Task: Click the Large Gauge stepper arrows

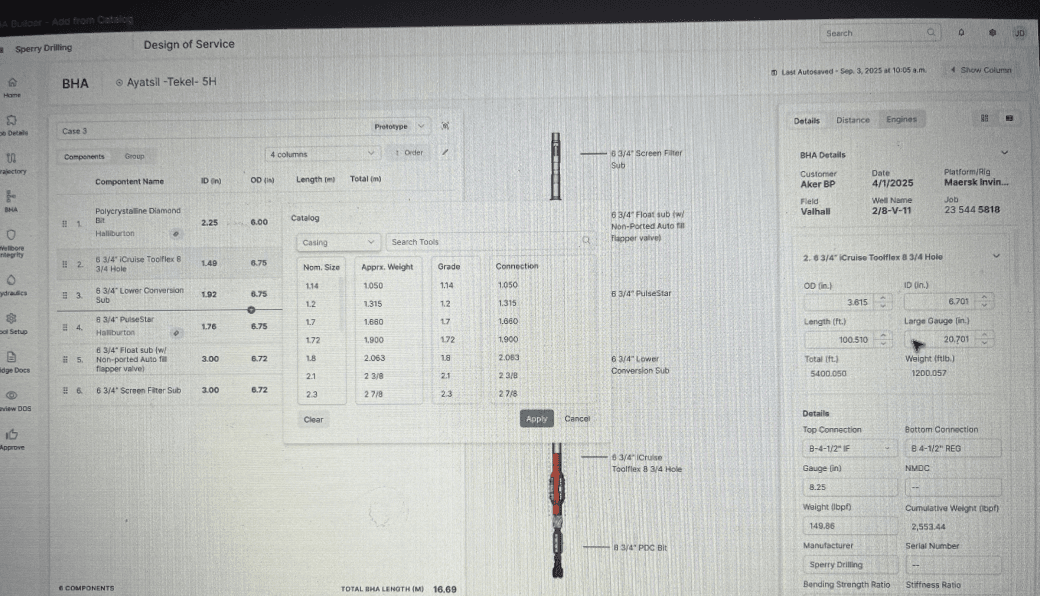Action: pyautogui.click(x=984, y=339)
